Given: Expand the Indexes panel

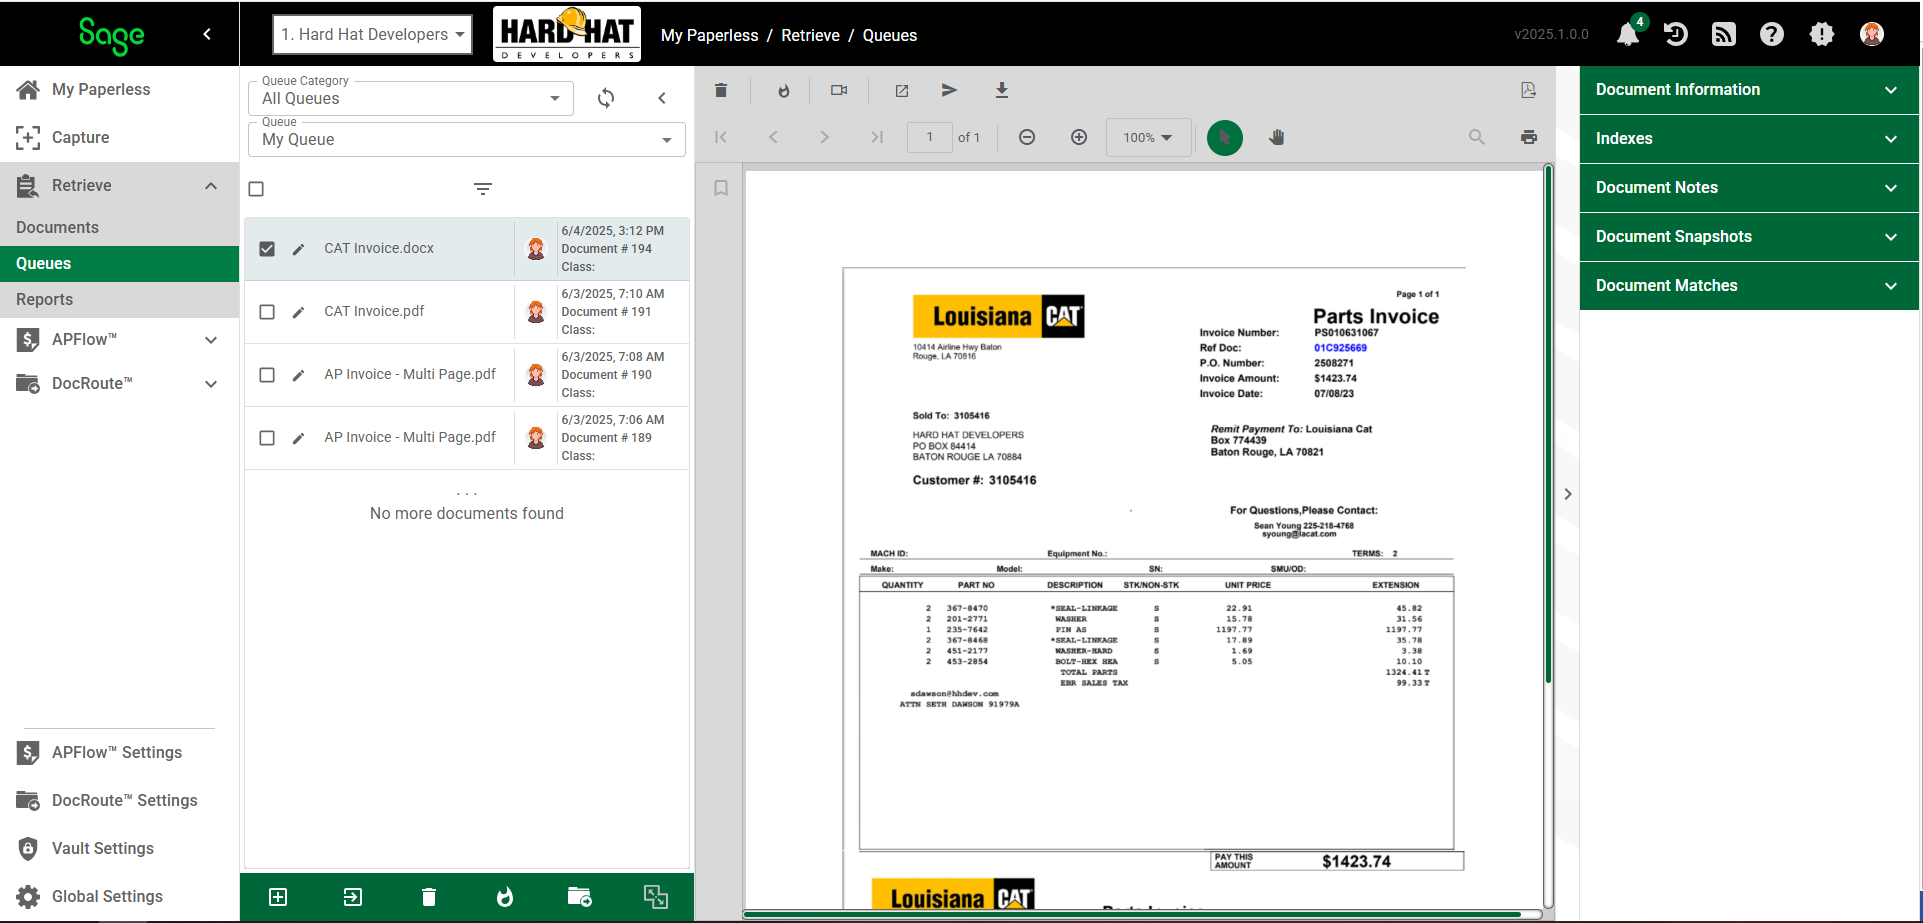Looking at the screenshot, I should (x=1749, y=139).
